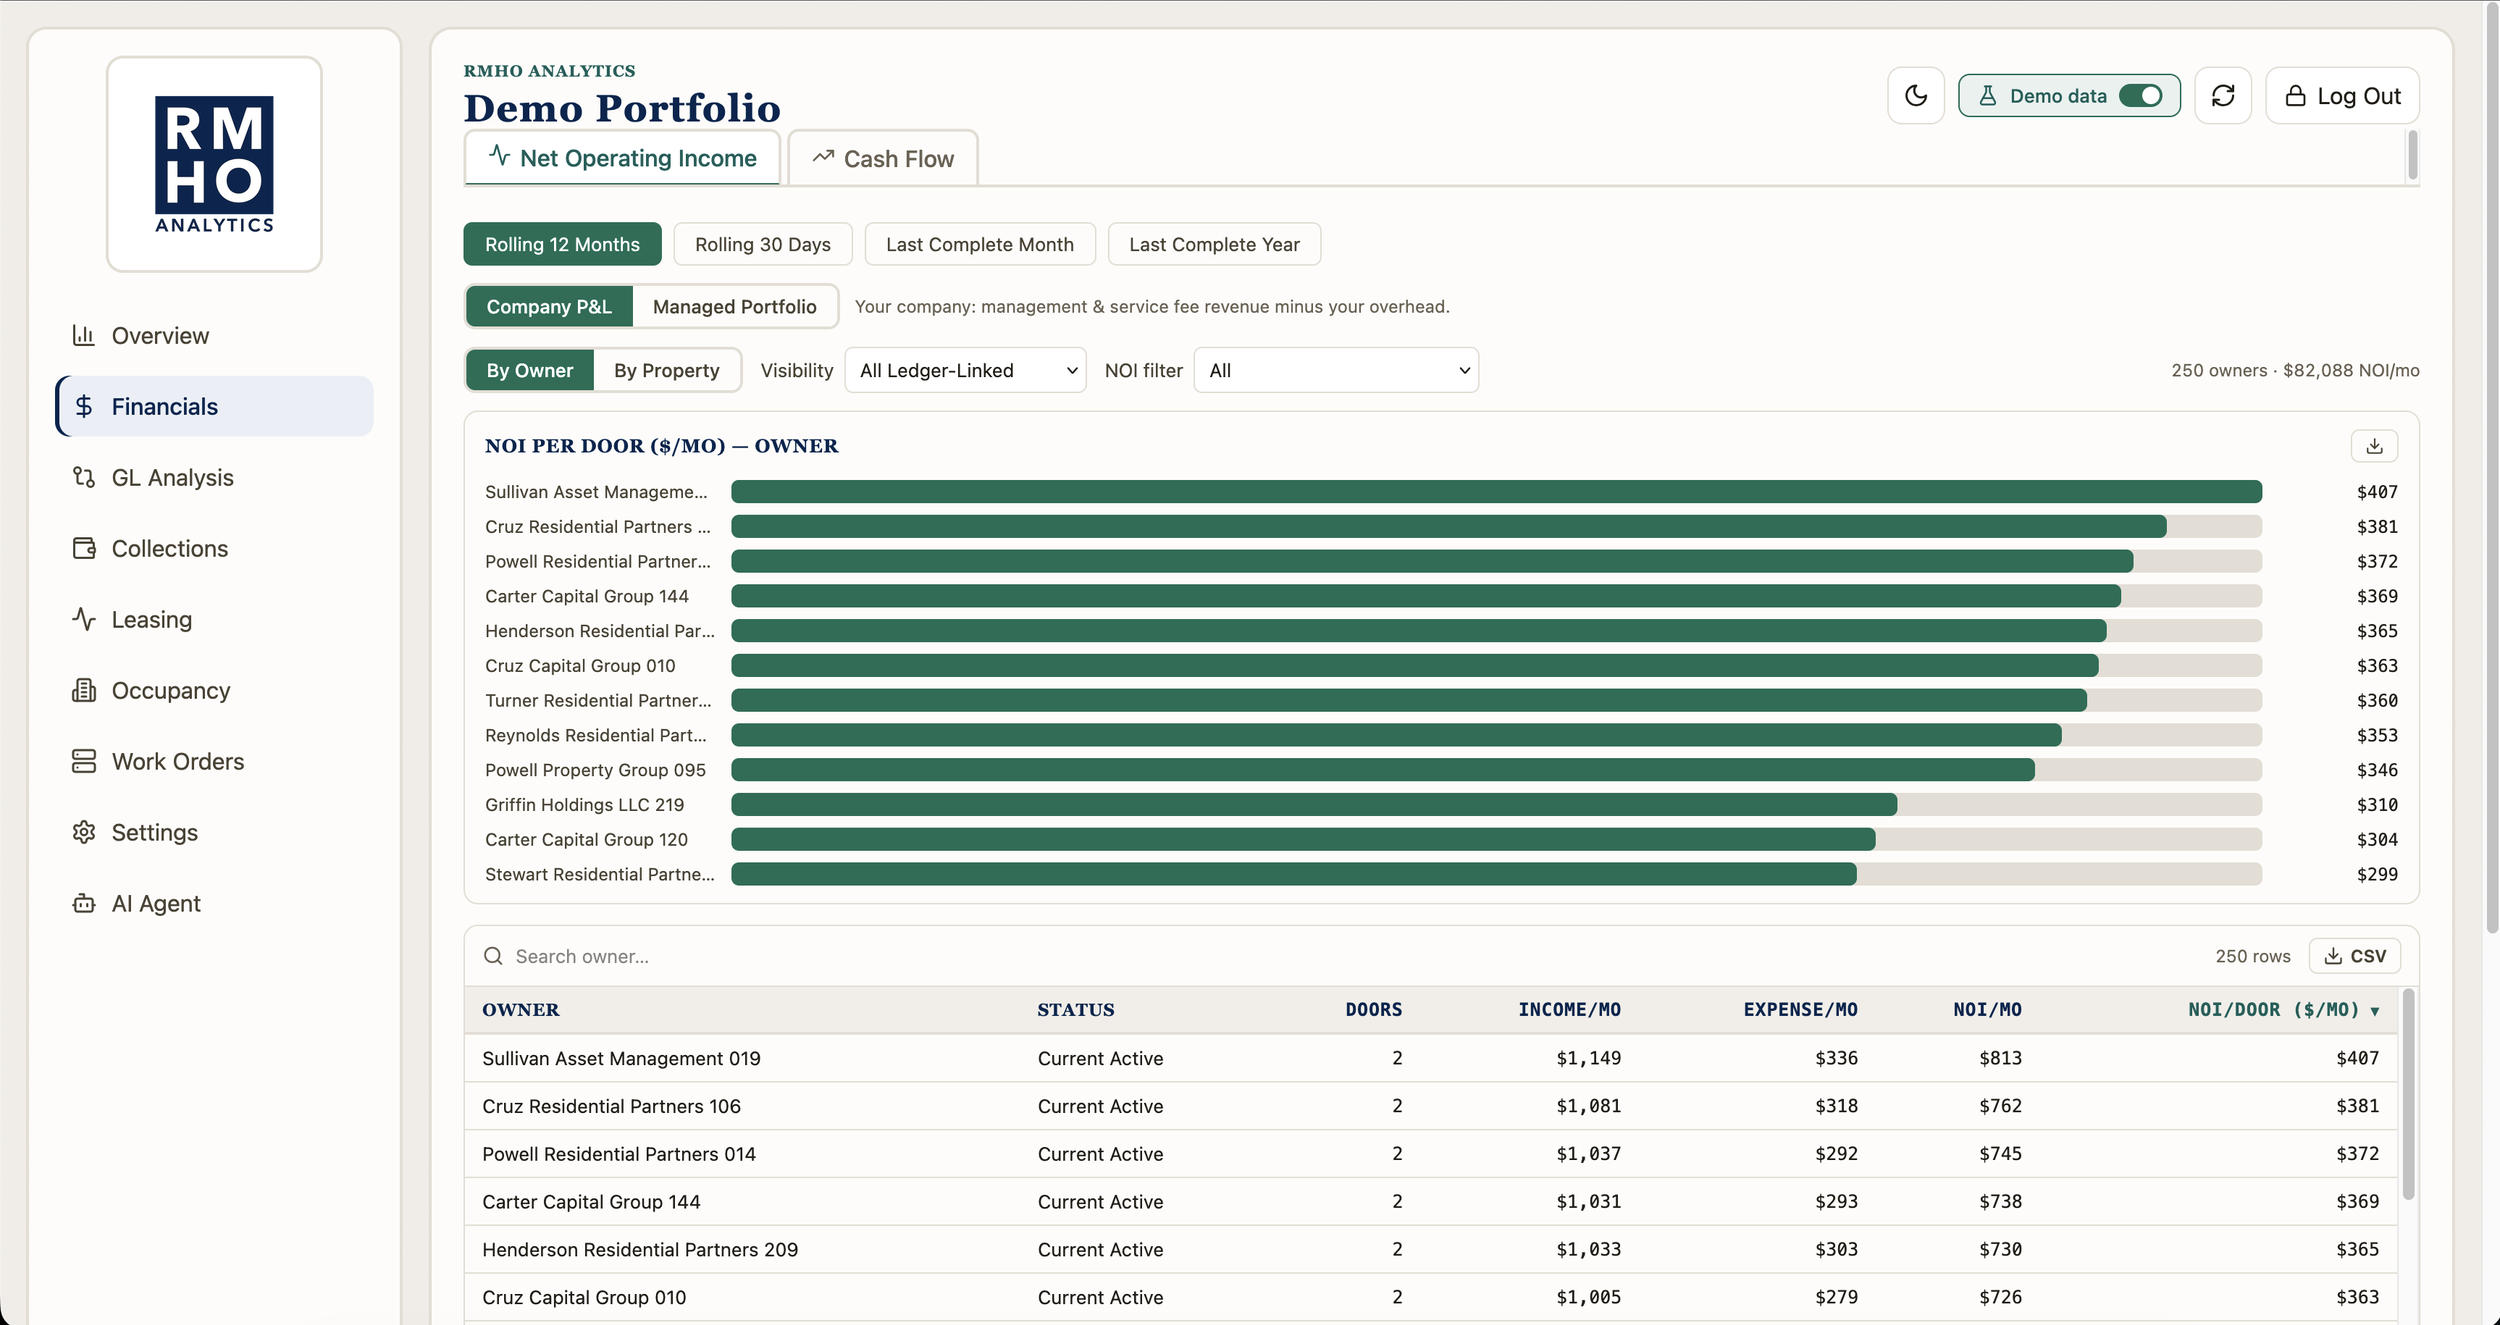Export table with CSV button

2354,957
